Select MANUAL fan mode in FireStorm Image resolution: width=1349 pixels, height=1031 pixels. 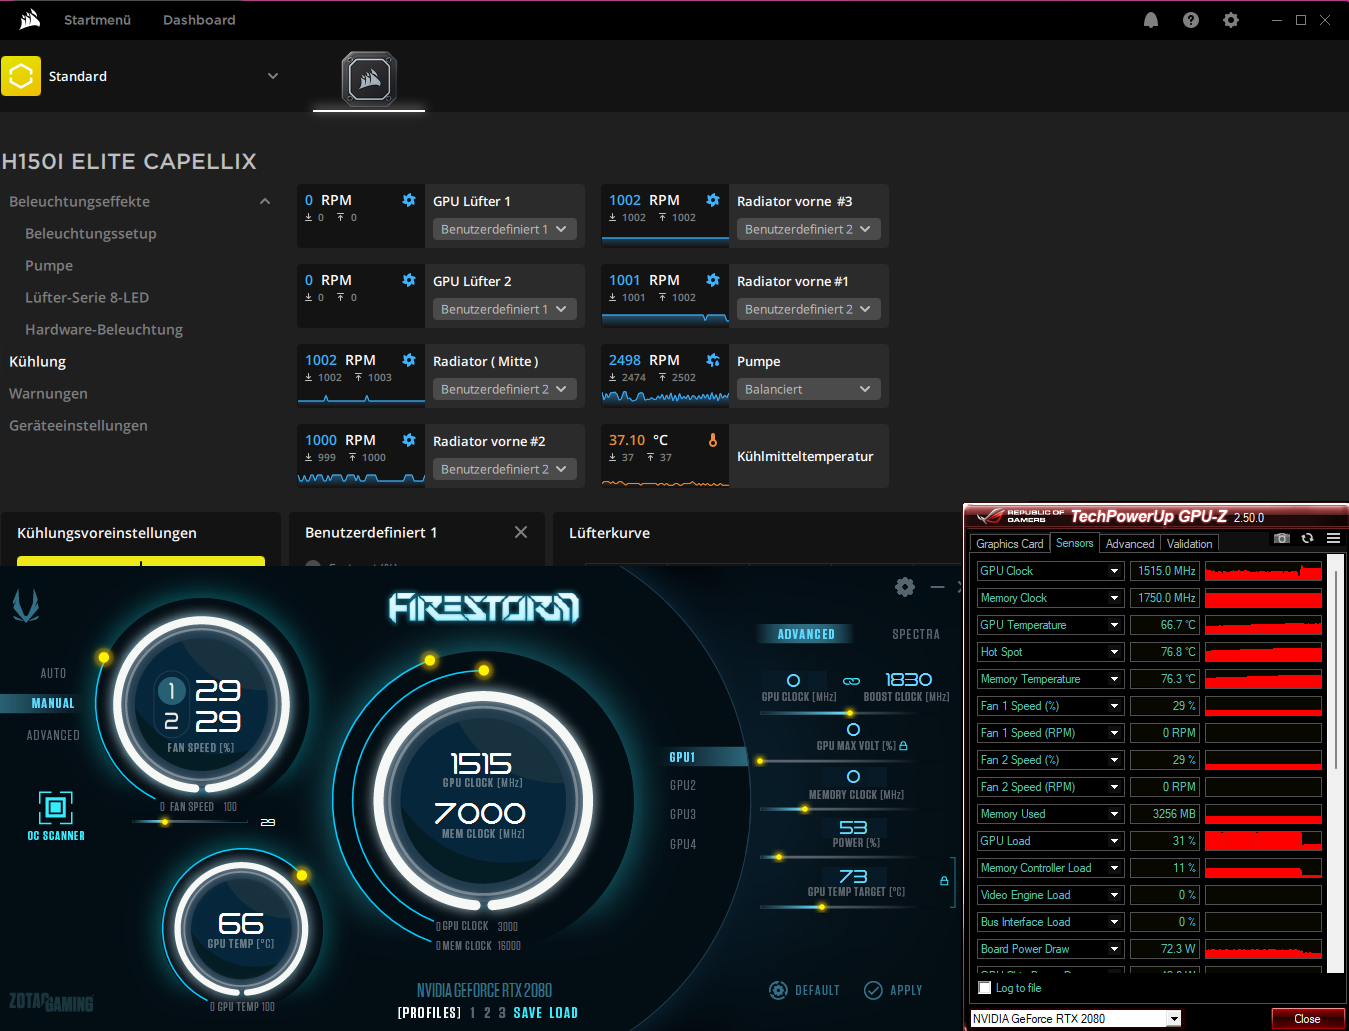pos(53,703)
